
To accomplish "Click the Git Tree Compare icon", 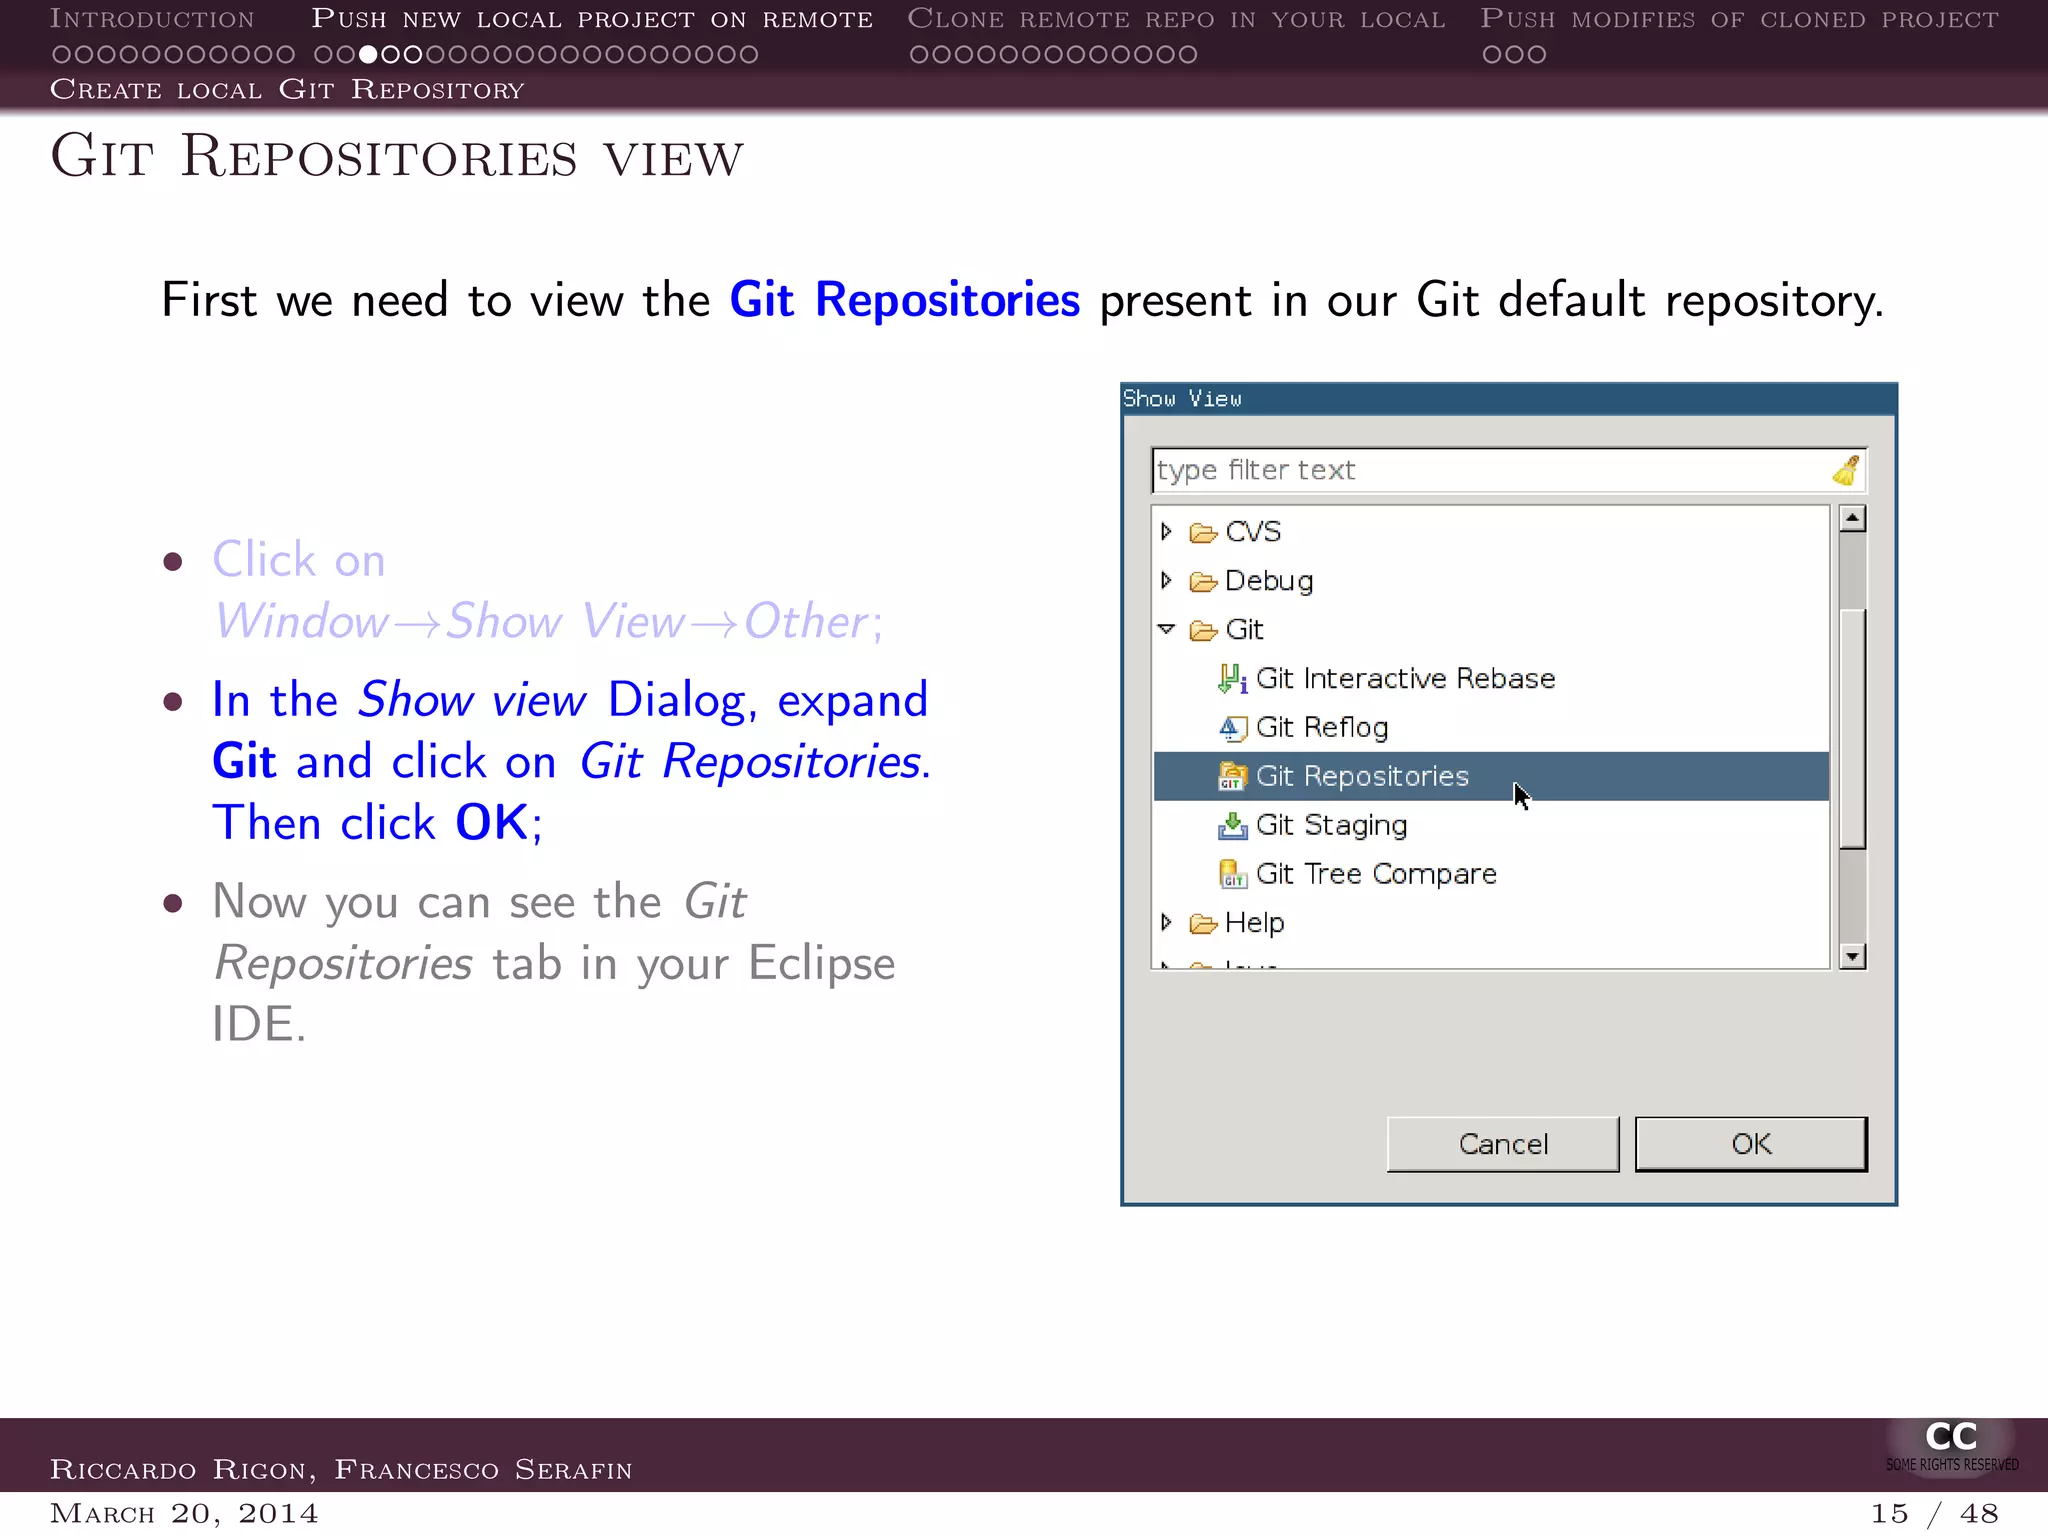I will click(x=1232, y=874).
